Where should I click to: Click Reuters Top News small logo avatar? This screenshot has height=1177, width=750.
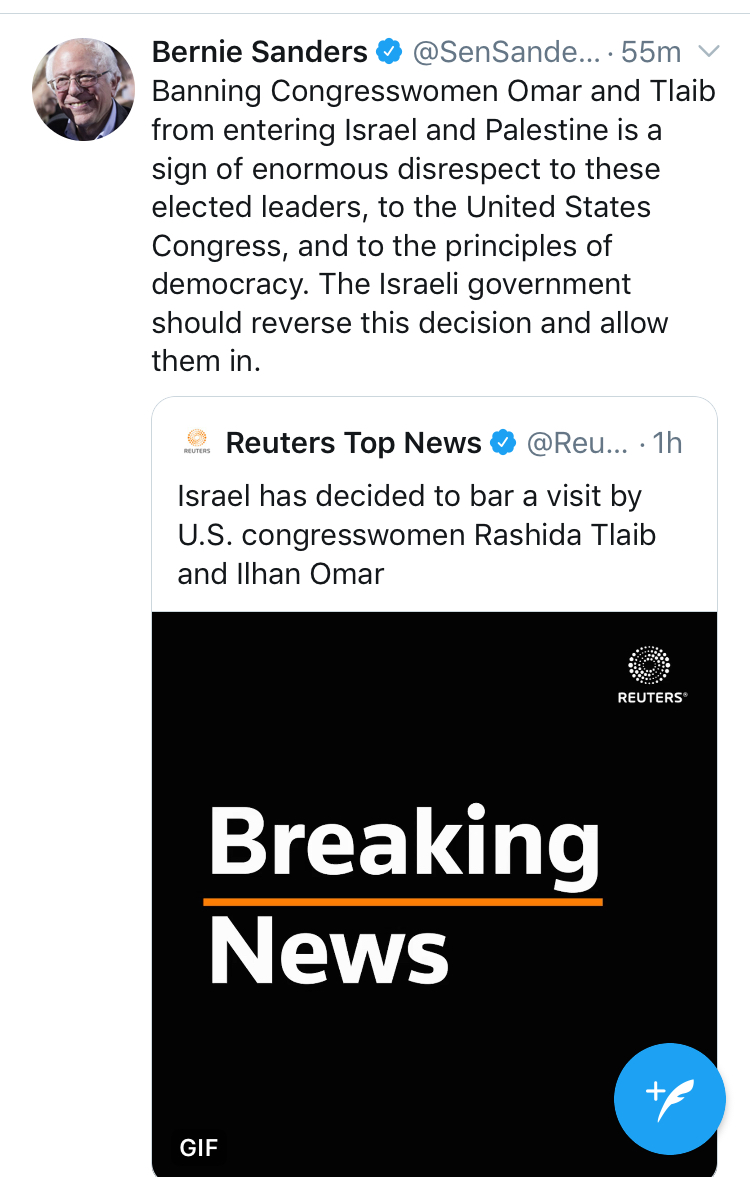point(197,441)
